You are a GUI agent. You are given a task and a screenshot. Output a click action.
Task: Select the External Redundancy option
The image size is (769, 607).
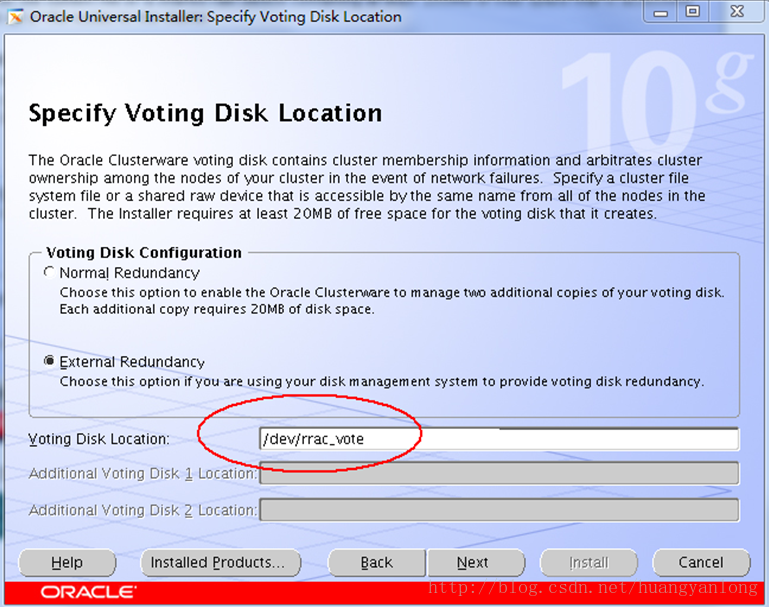coord(49,362)
